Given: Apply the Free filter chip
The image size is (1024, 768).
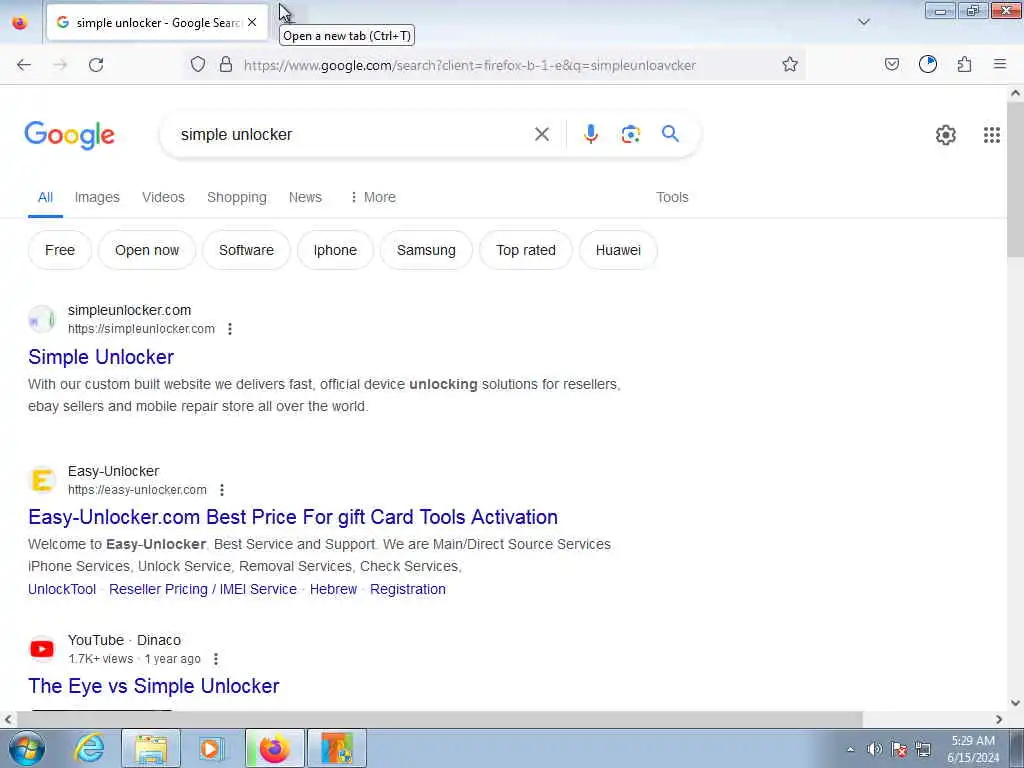Looking at the screenshot, I should (x=59, y=250).
